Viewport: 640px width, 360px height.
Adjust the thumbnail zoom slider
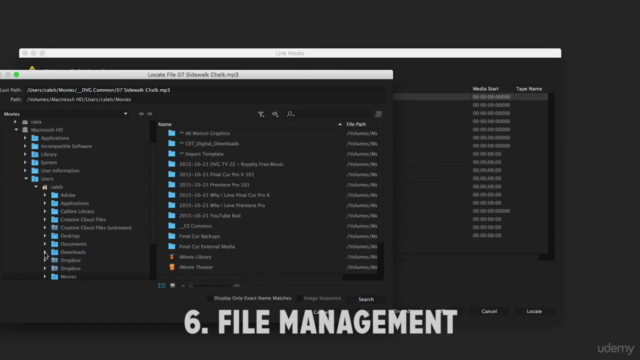pos(209,286)
